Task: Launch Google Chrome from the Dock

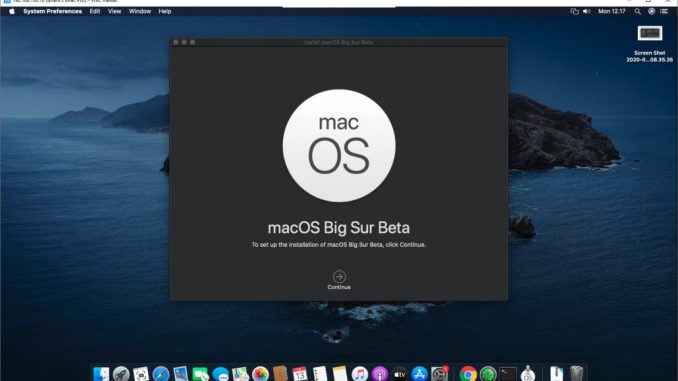Action: pyautogui.click(x=468, y=374)
